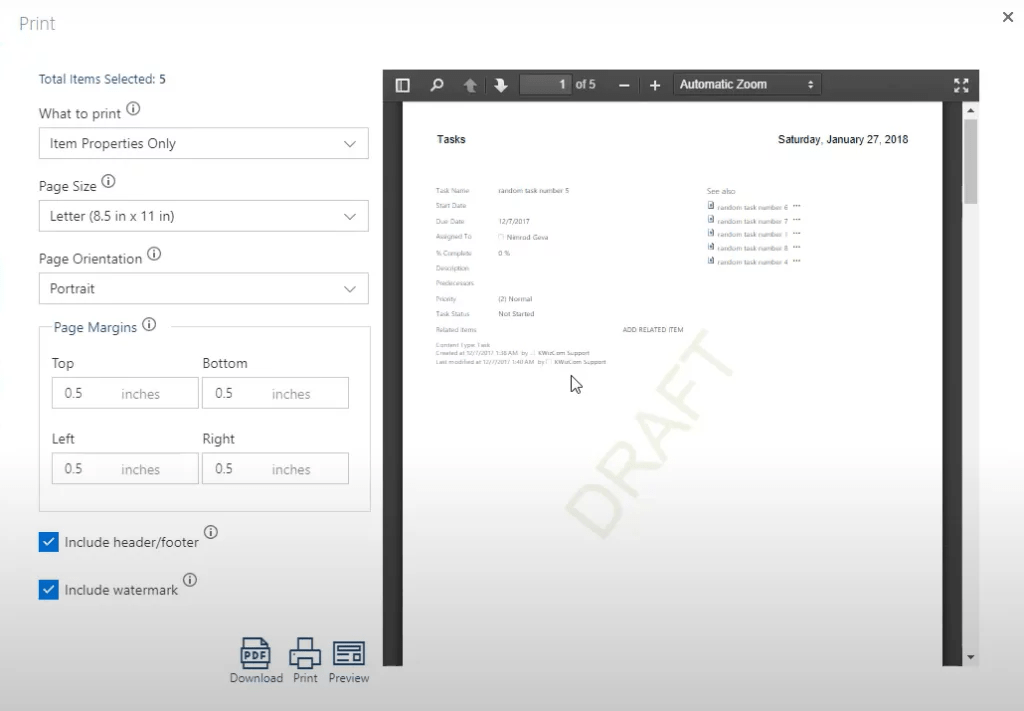Open the What to print dropdown
1024x711 pixels.
pos(204,143)
